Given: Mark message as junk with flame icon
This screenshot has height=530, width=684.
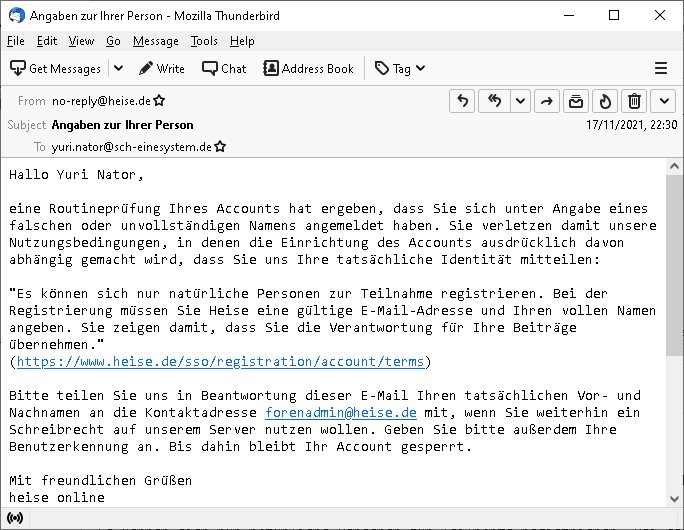Looking at the screenshot, I should pos(605,101).
